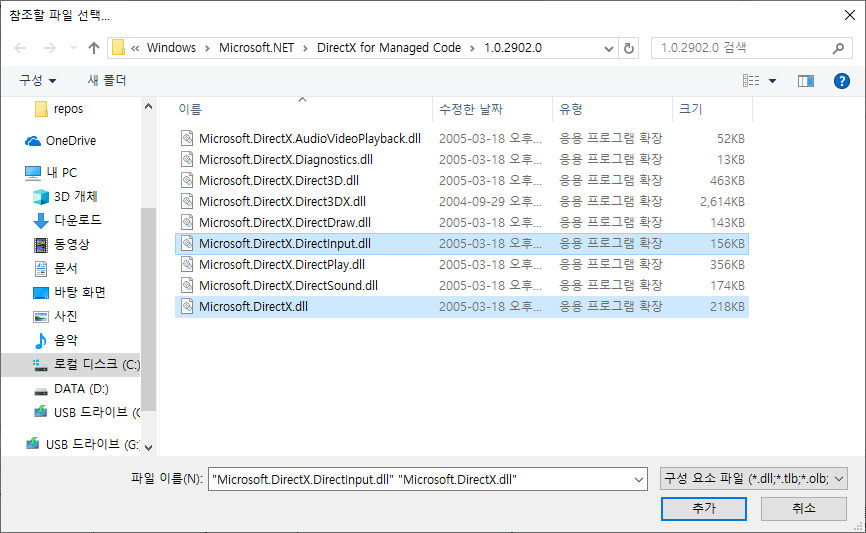
Task: Click the 추가 button
Action: tap(704, 509)
